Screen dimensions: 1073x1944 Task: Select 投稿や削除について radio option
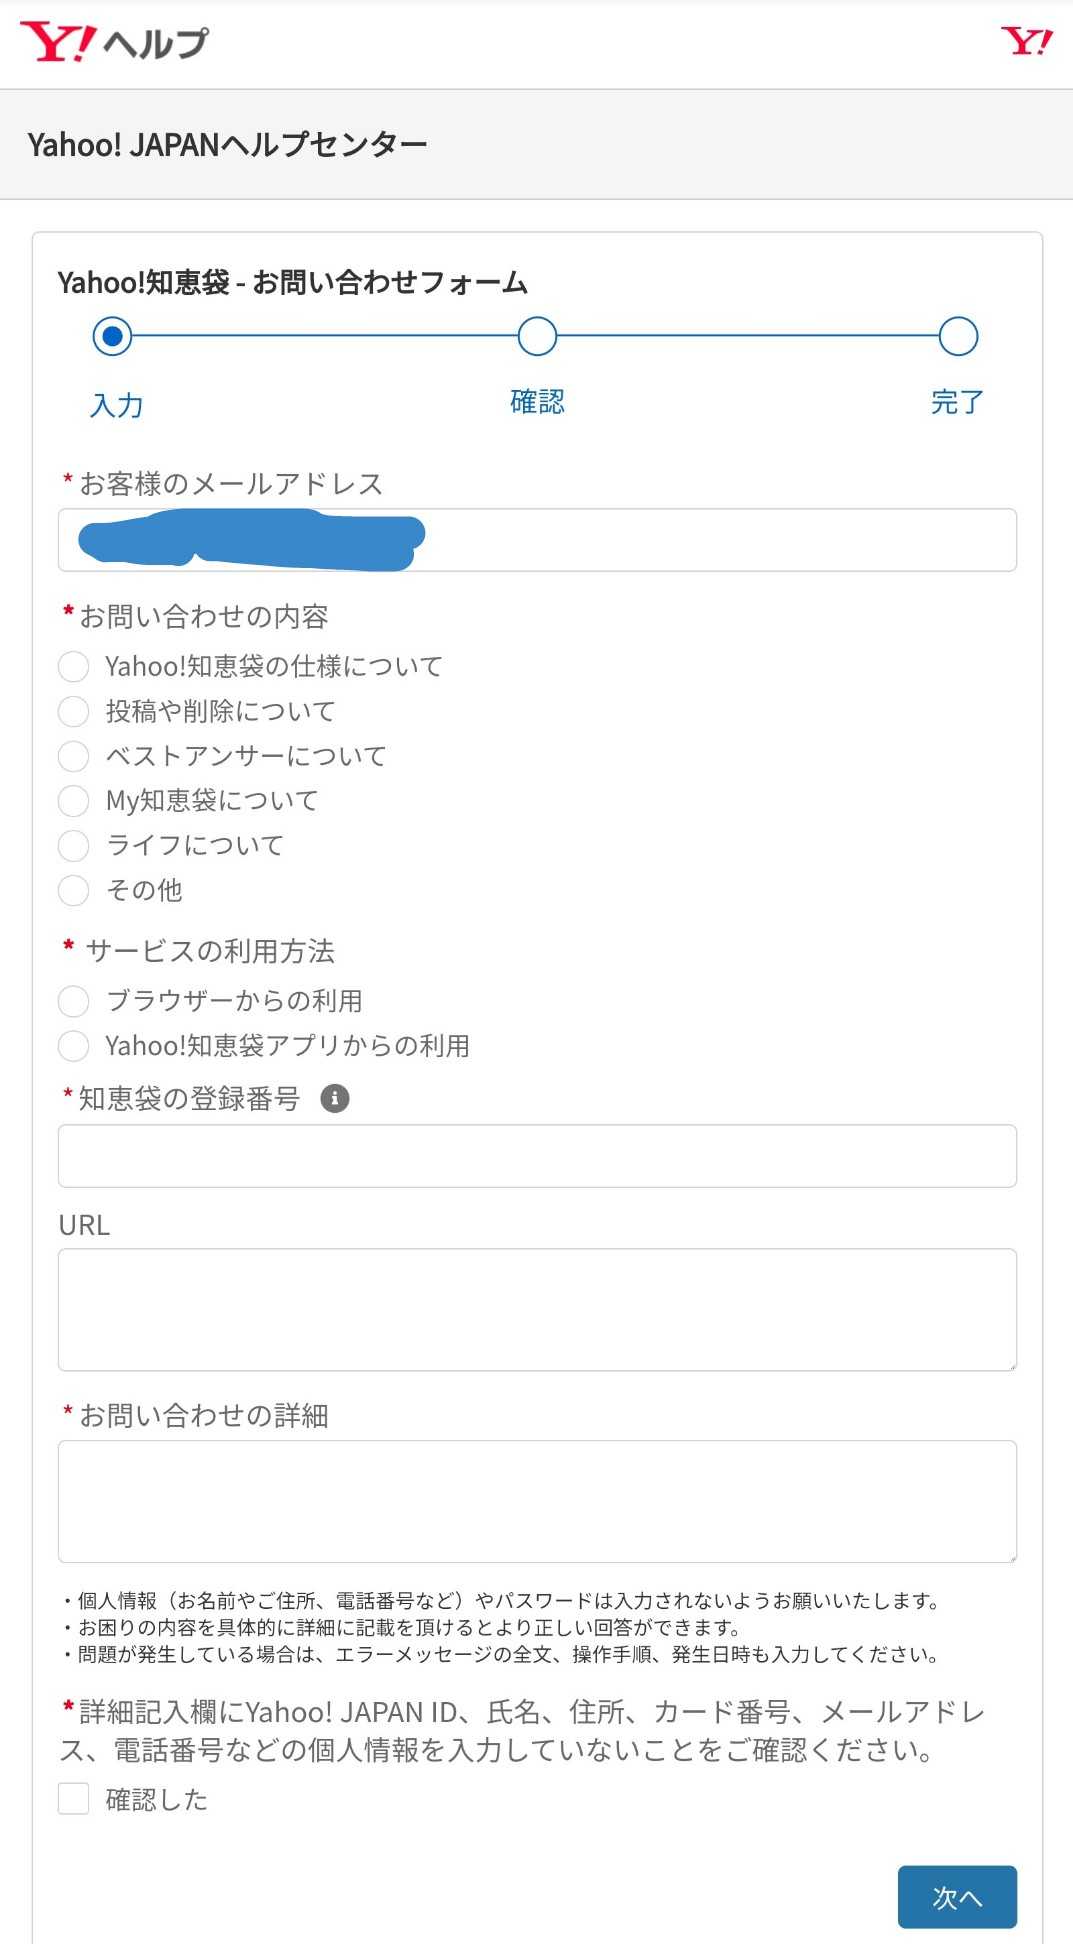[73, 711]
